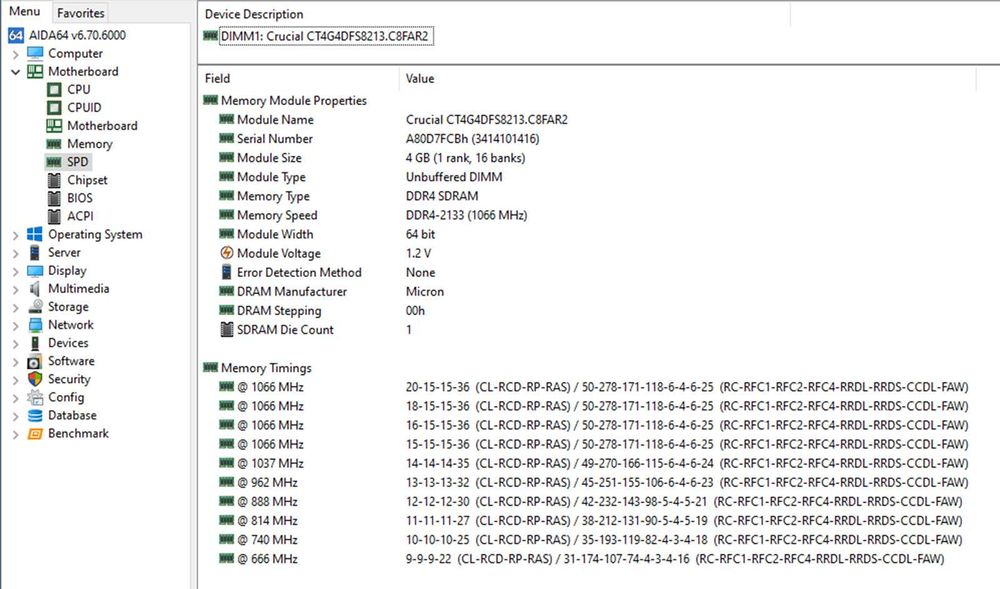Select the DRAM Manufacturer field row
This screenshot has width=1000, height=589.
[291, 291]
